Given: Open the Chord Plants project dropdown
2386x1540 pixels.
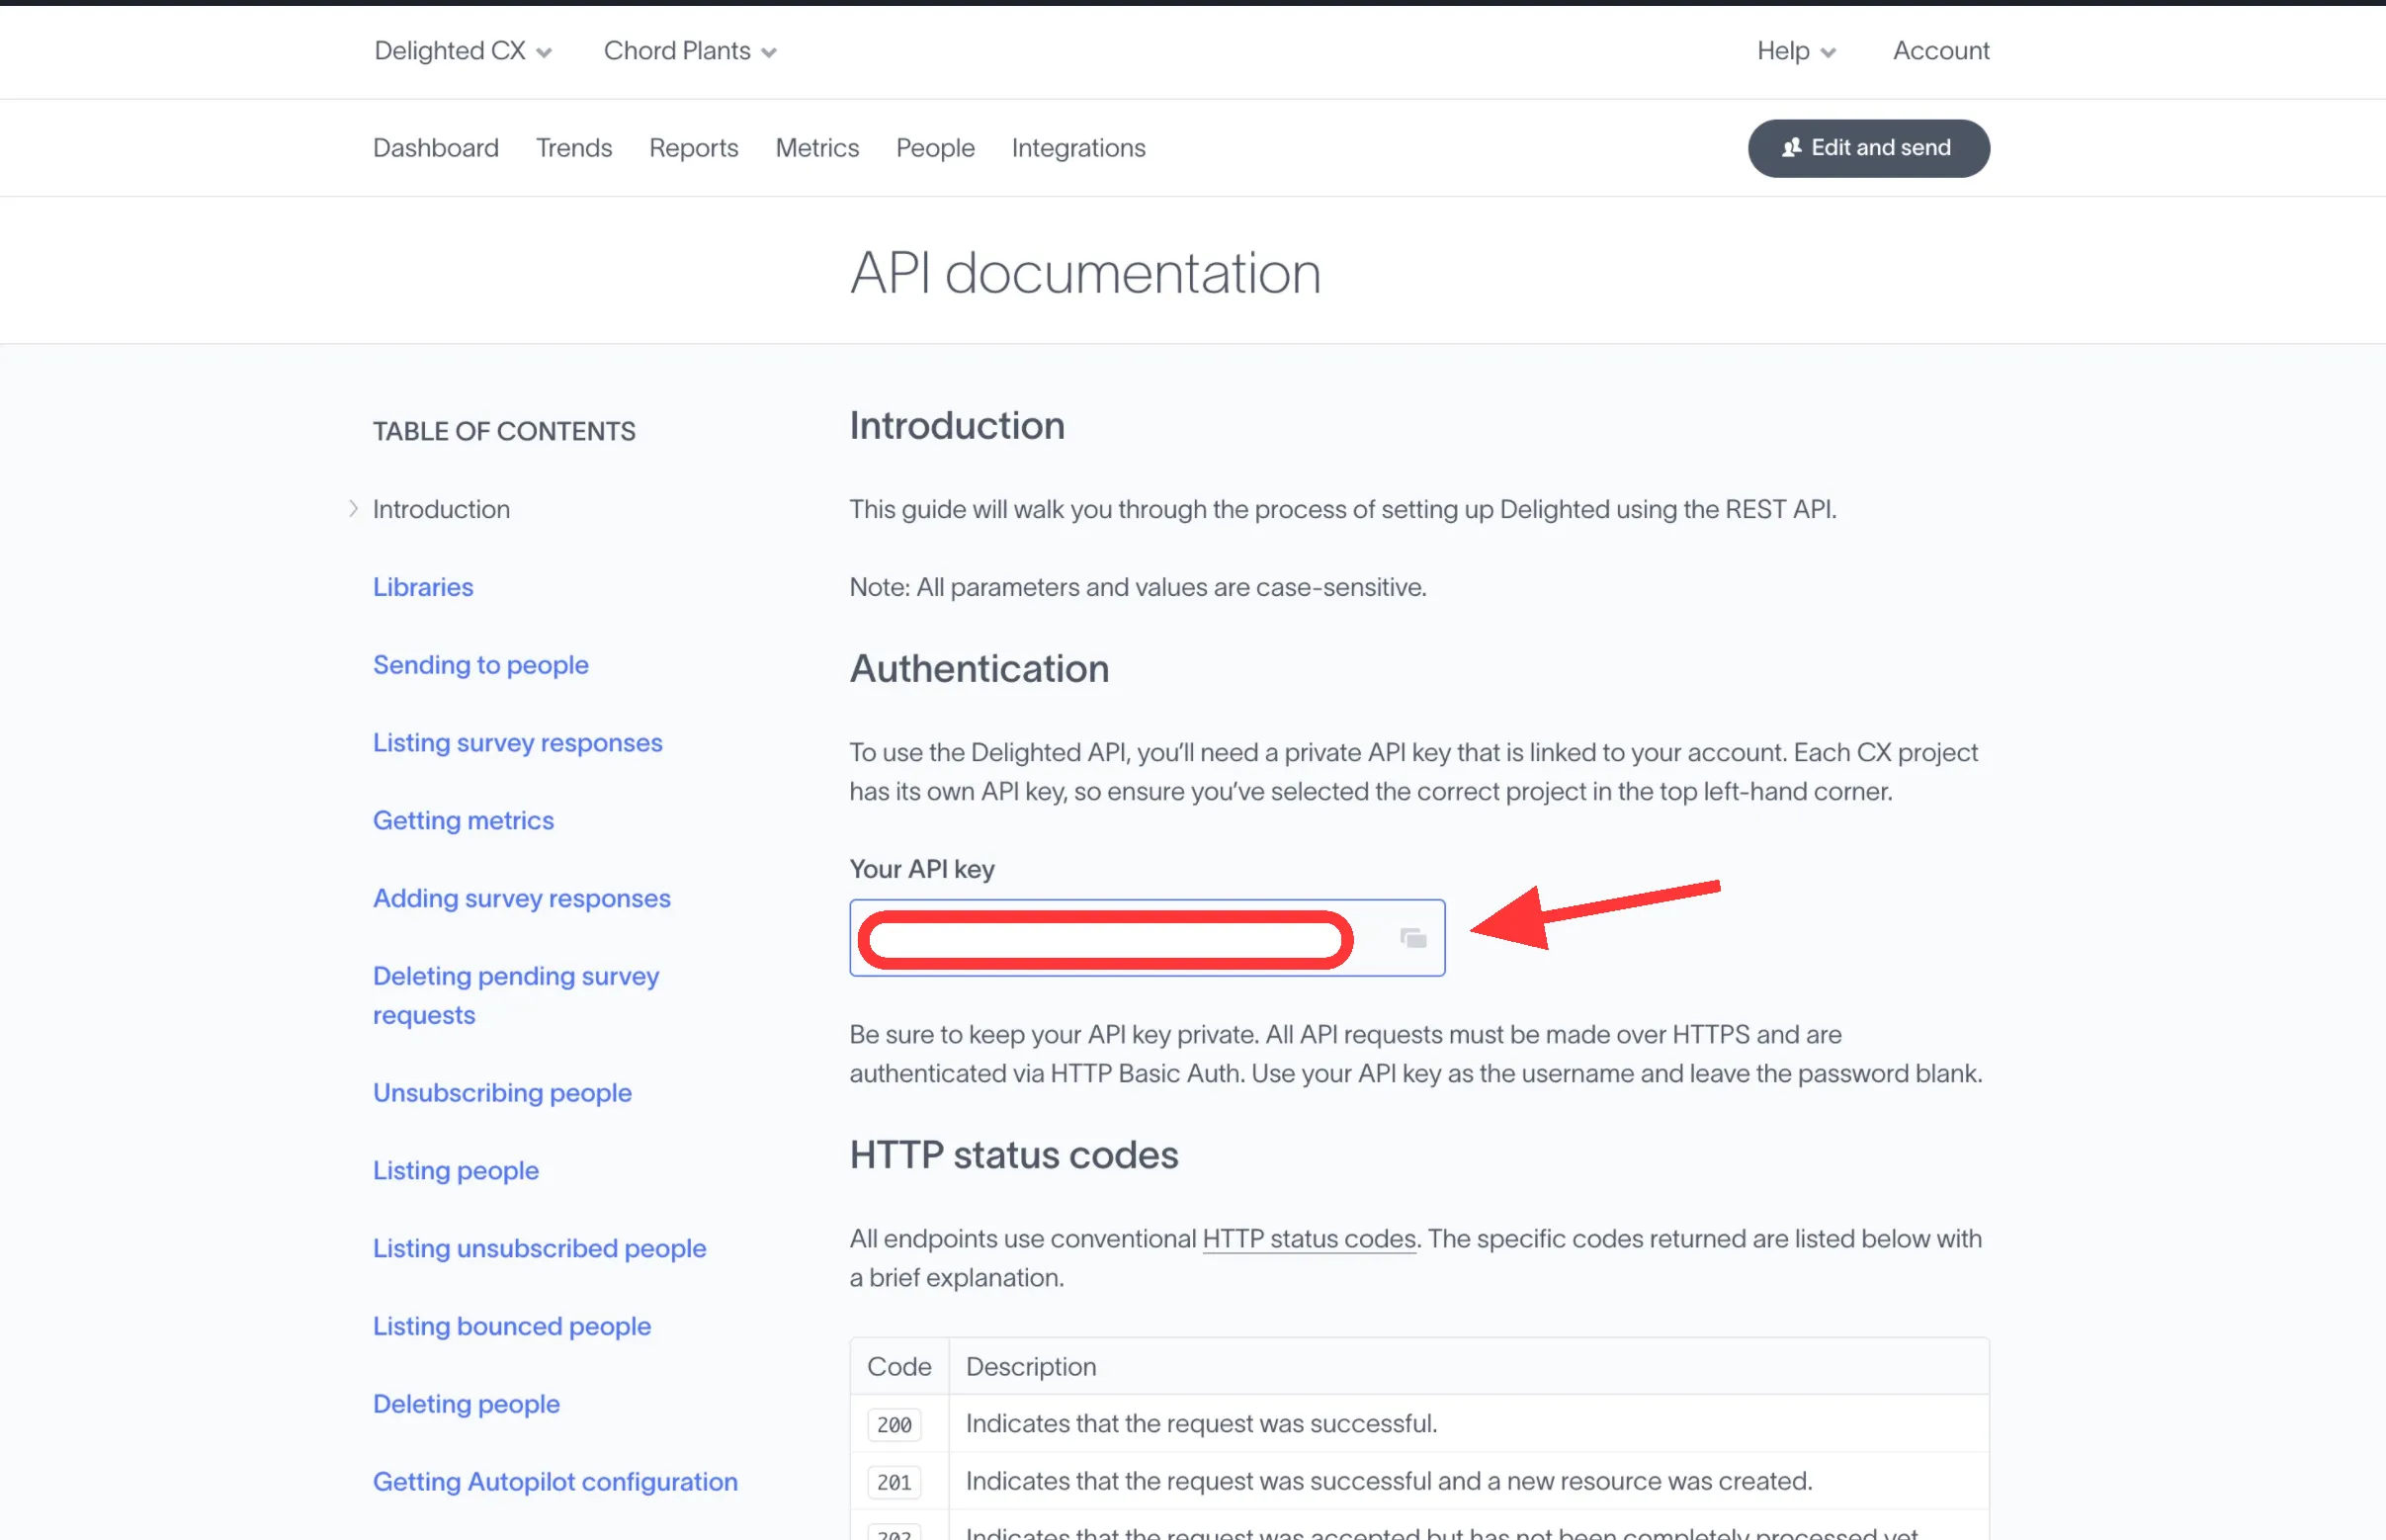Looking at the screenshot, I should coord(690,51).
